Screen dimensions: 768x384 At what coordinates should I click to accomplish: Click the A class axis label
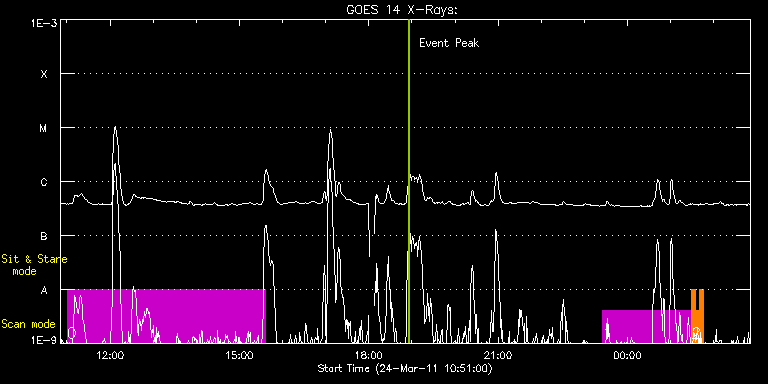(x=44, y=290)
